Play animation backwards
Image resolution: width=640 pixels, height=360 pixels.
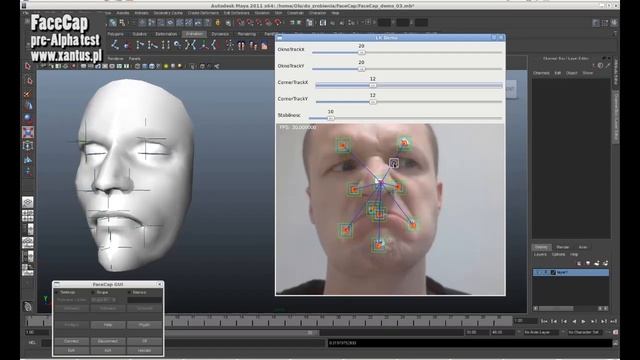574,321
